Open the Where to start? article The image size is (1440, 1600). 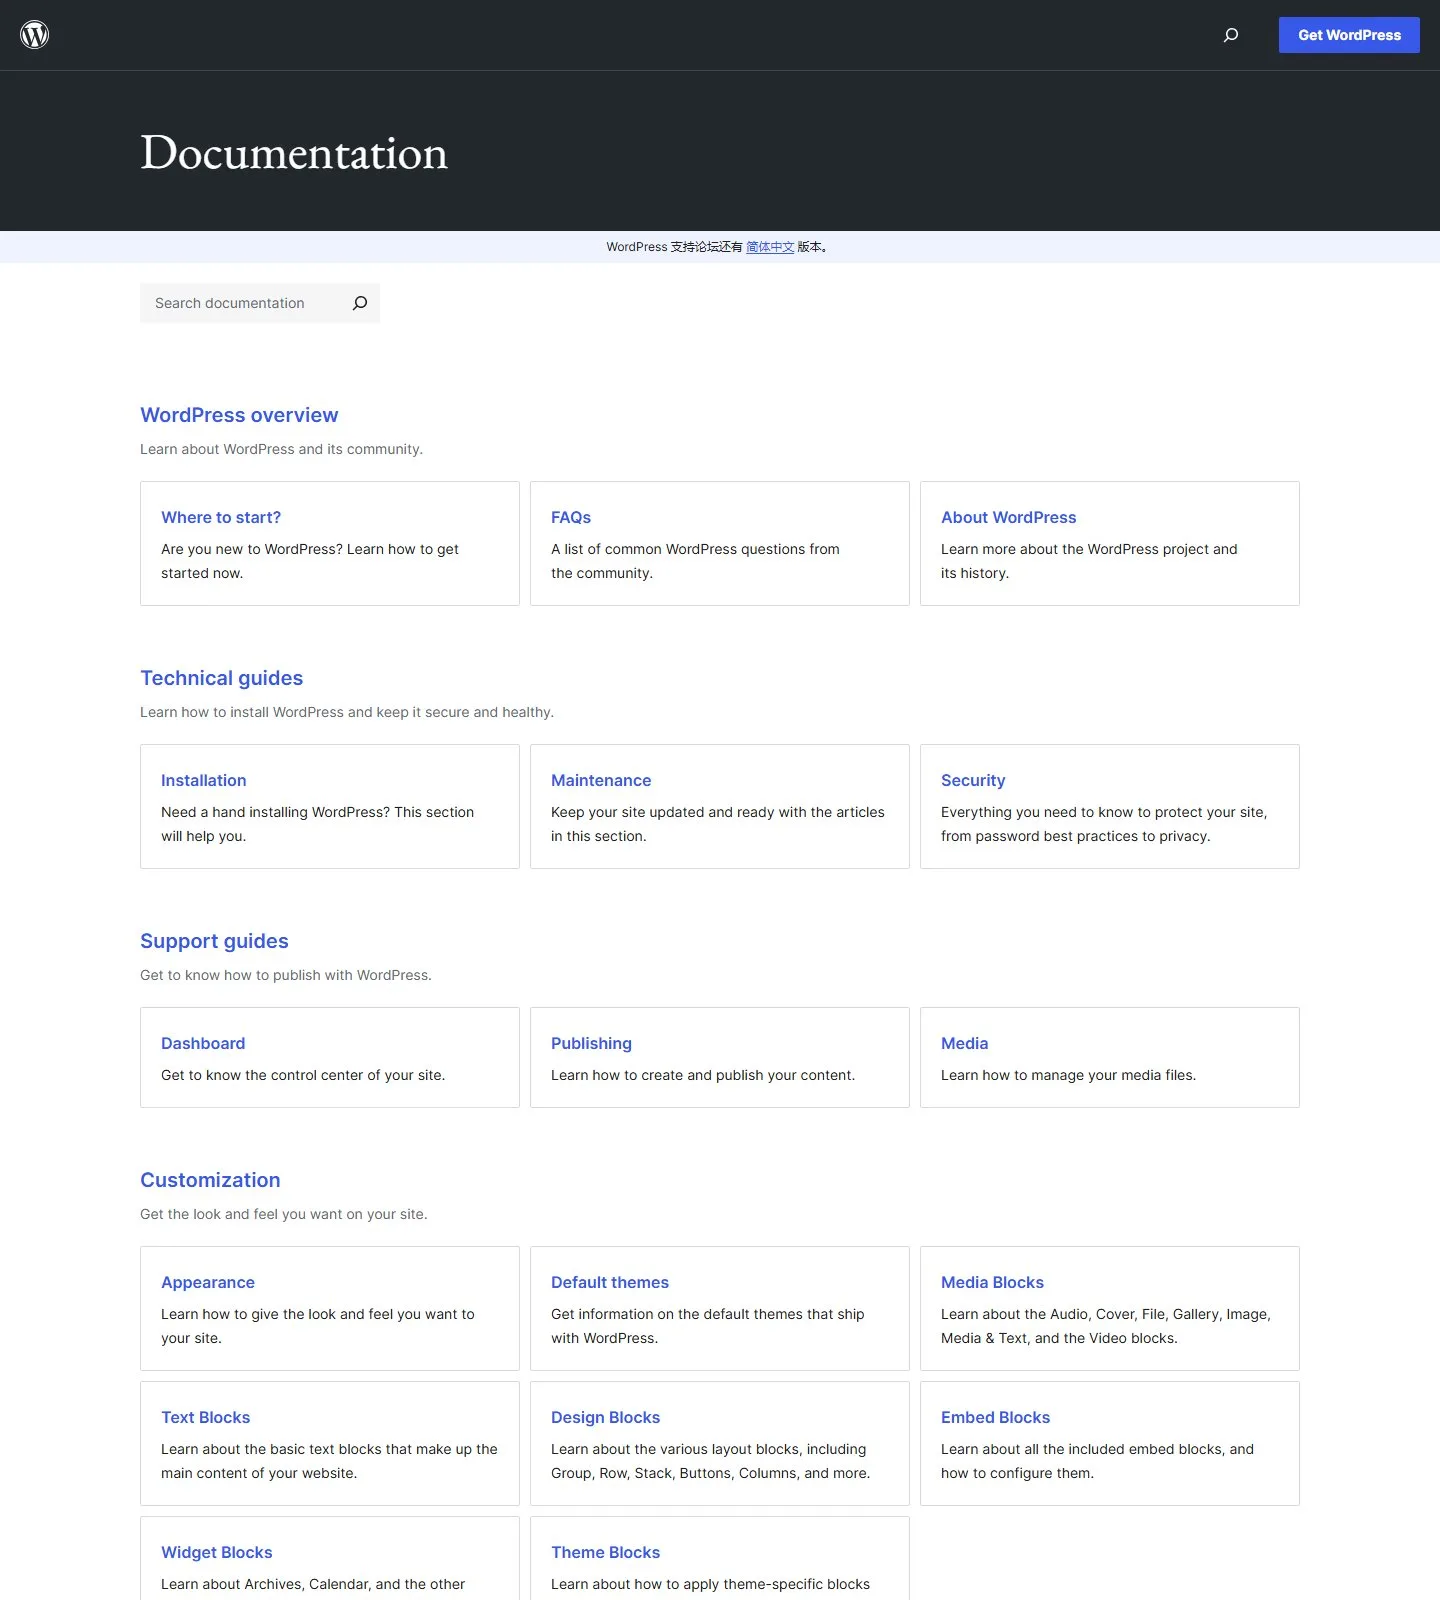(221, 517)
